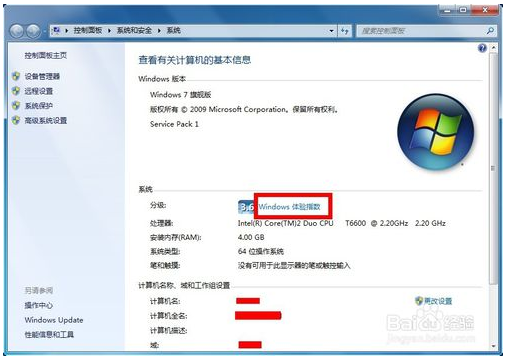Image resolution: width=508 pixels, height=361 pixels.
Task: Click the 64 位操作系统 value
Action: 261,251
